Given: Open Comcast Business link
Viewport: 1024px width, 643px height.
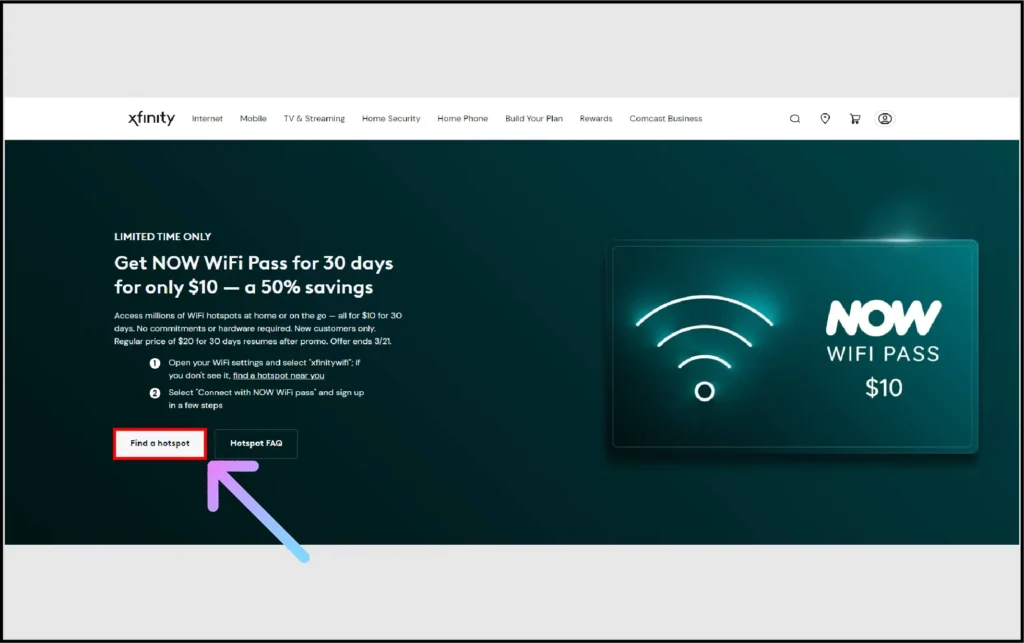Looking at the screenshot, I should 666,119.
